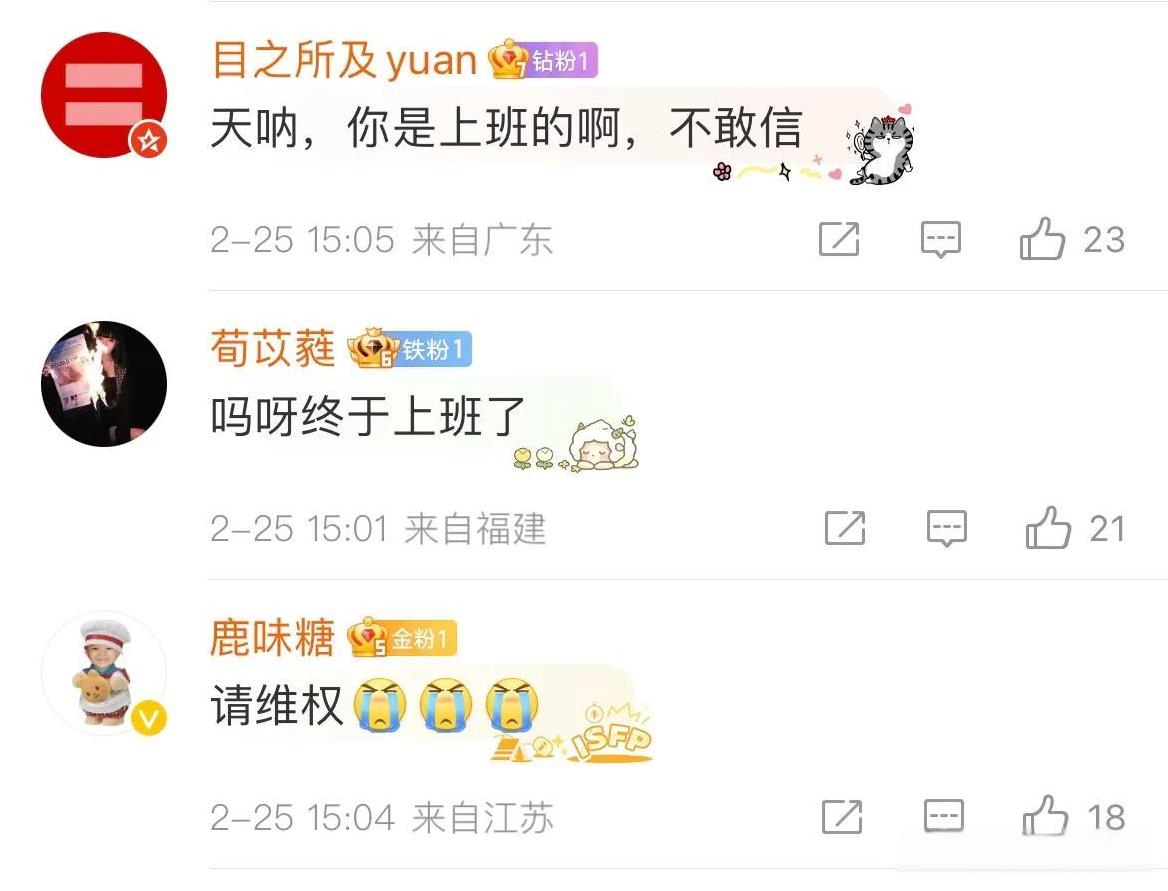View 荀苡蕤's avatar photo
Viewport: 1168px width, 891px height.
(104, 384)
